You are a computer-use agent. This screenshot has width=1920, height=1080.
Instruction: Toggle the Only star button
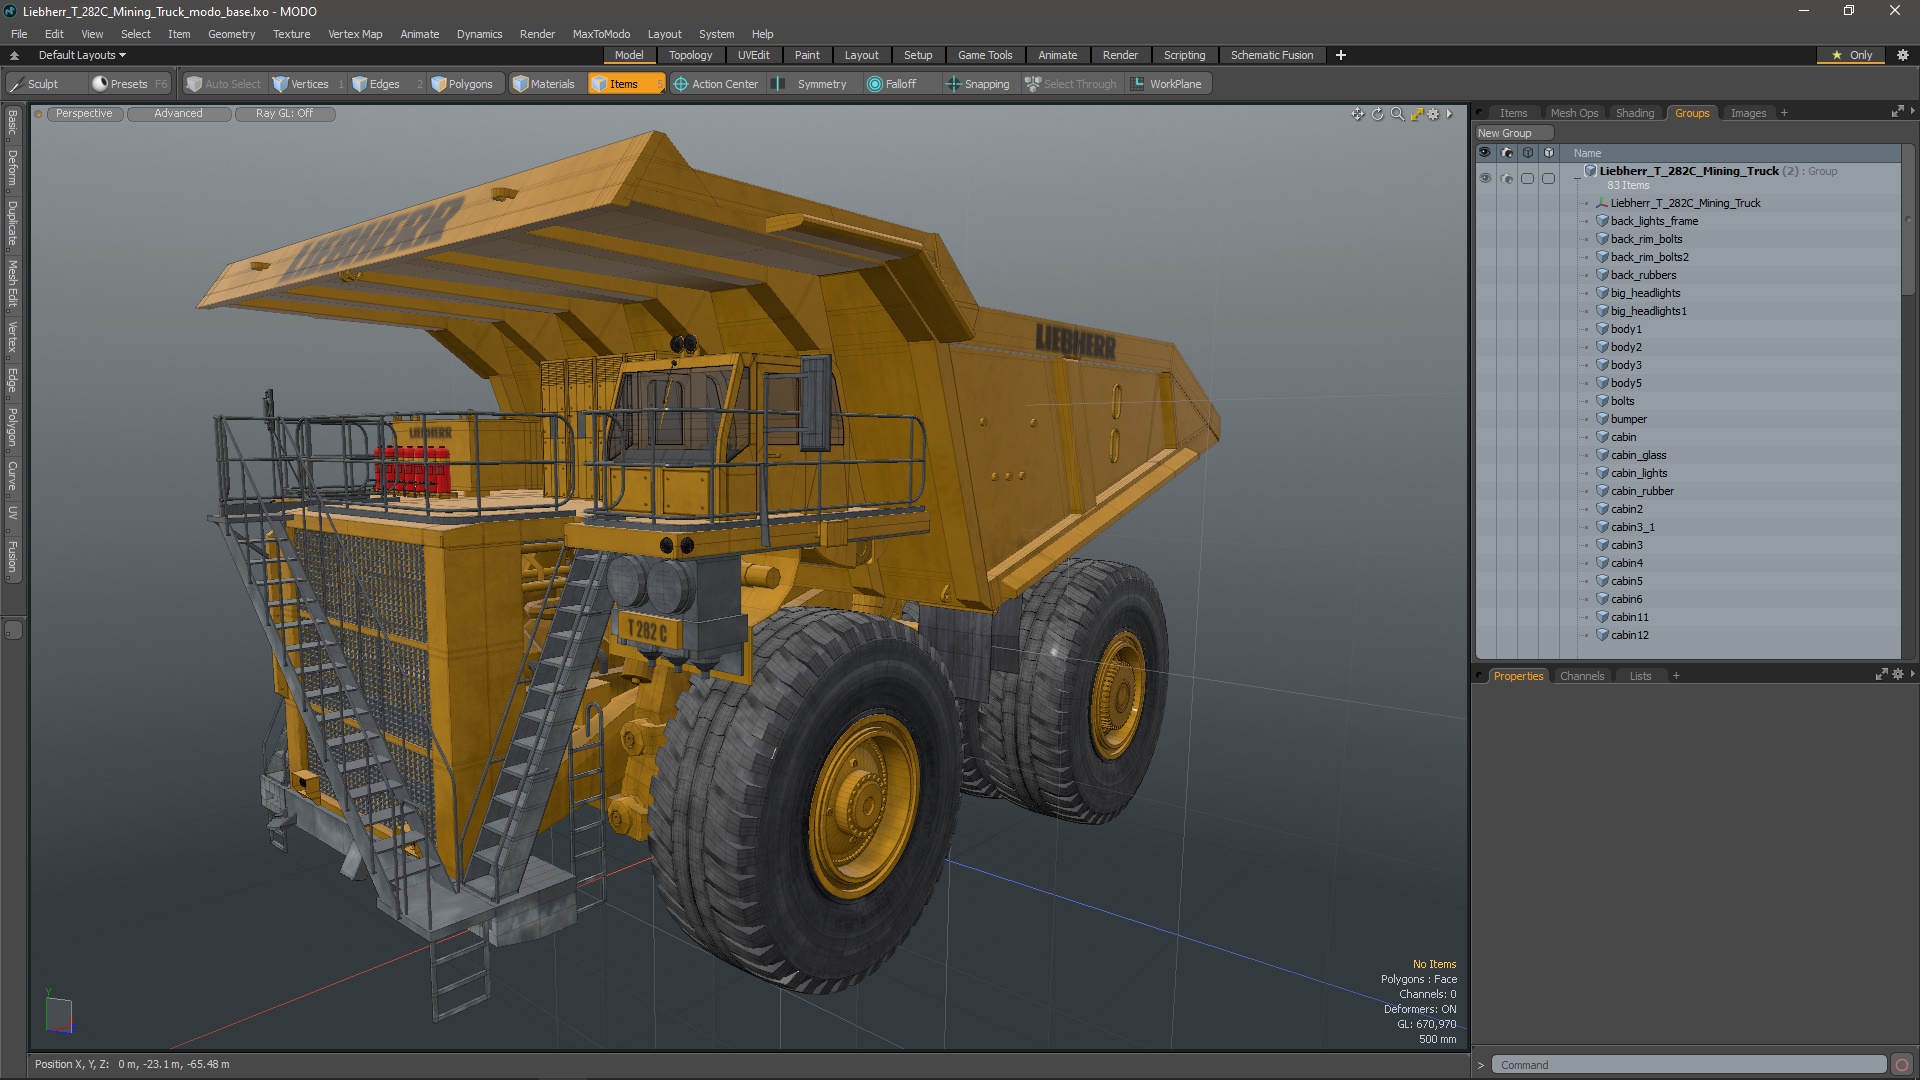pos(1851,55)
